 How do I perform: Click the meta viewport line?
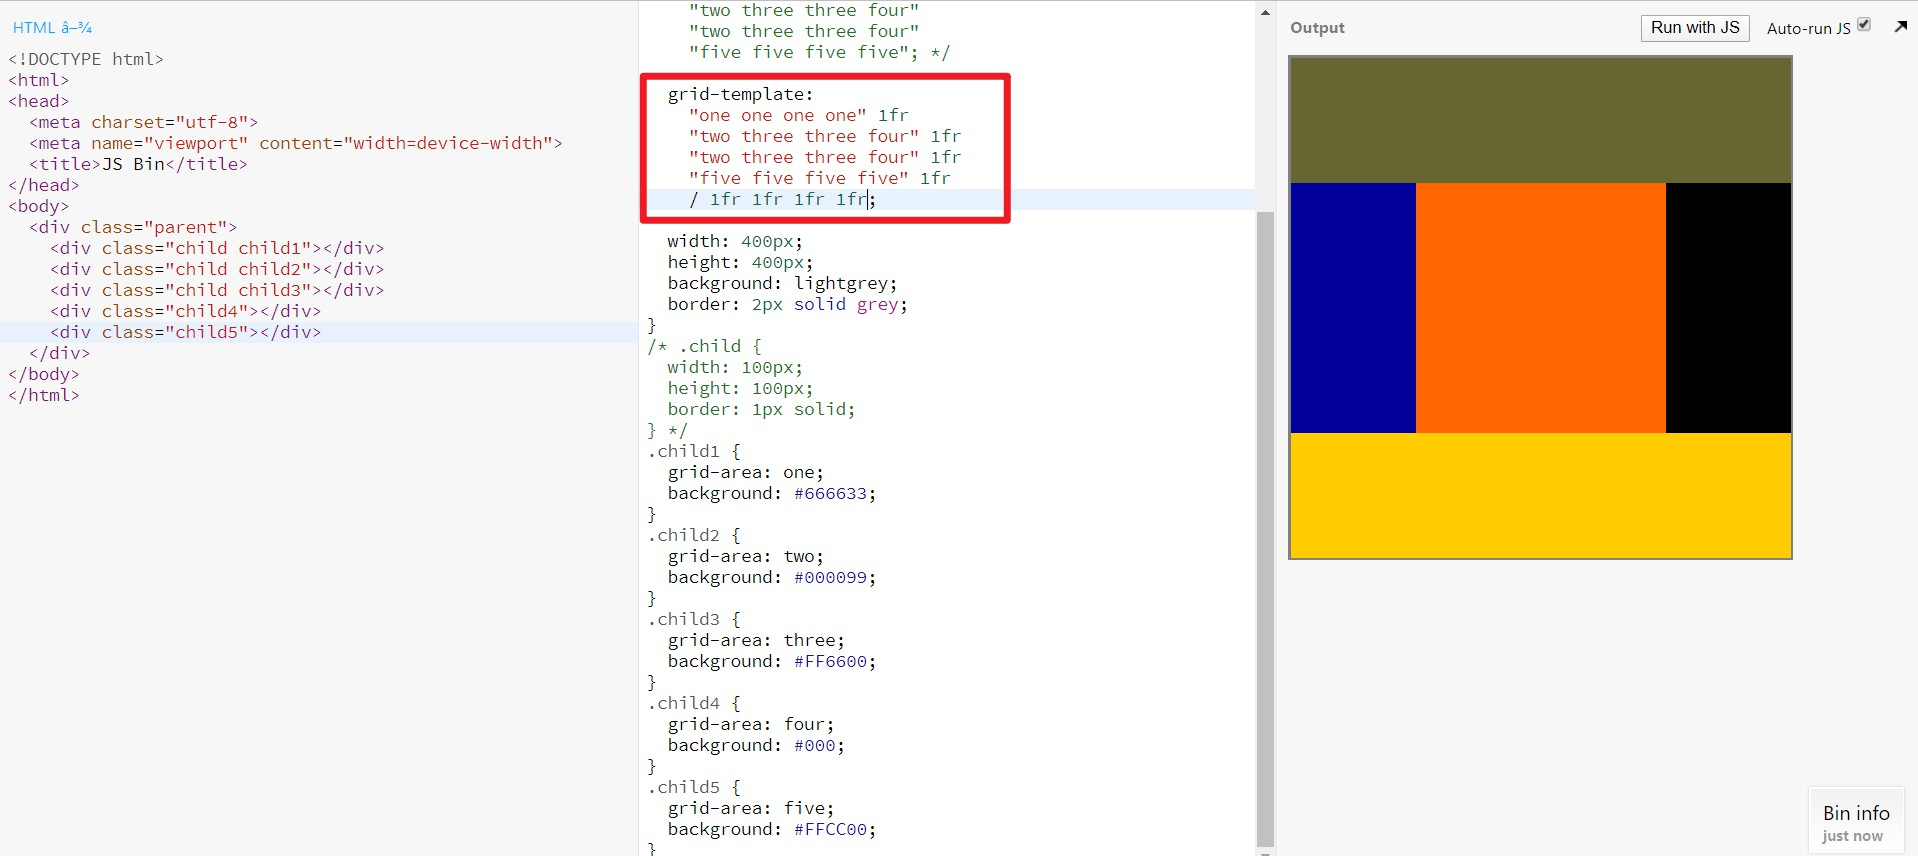click(x=296, y=143)
